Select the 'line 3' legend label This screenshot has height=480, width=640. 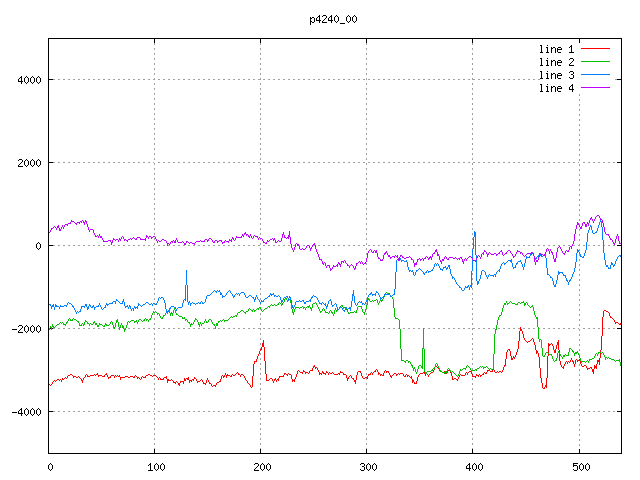click(556, 75)
